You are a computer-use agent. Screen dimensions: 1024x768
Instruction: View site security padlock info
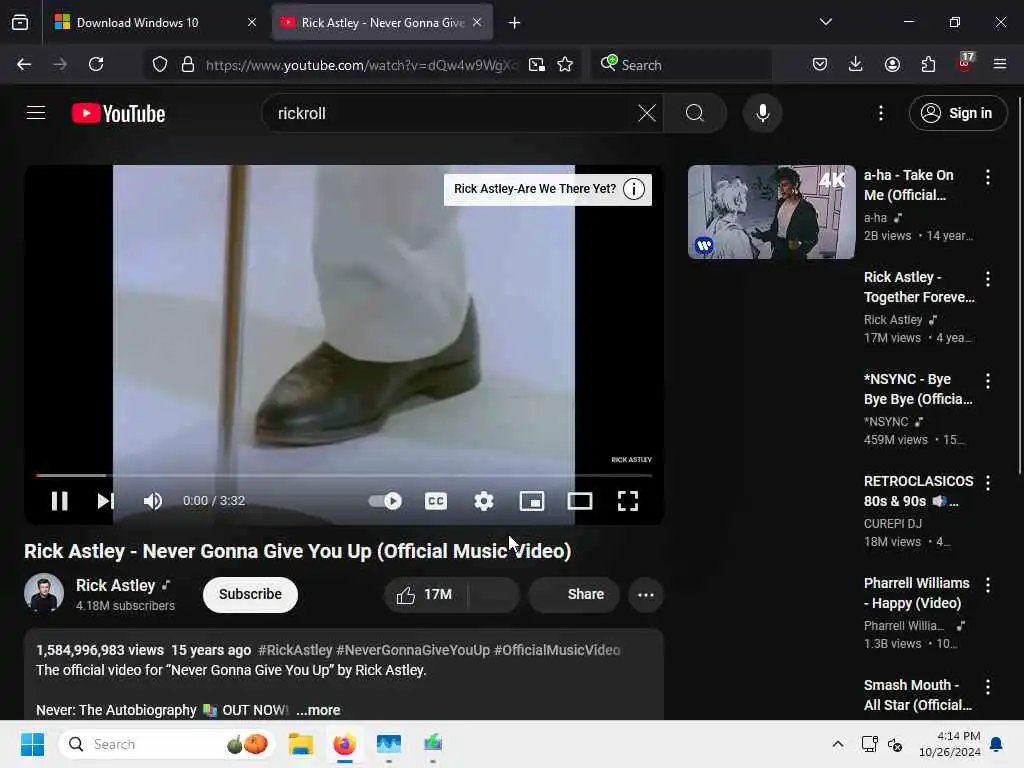point(188,64)
